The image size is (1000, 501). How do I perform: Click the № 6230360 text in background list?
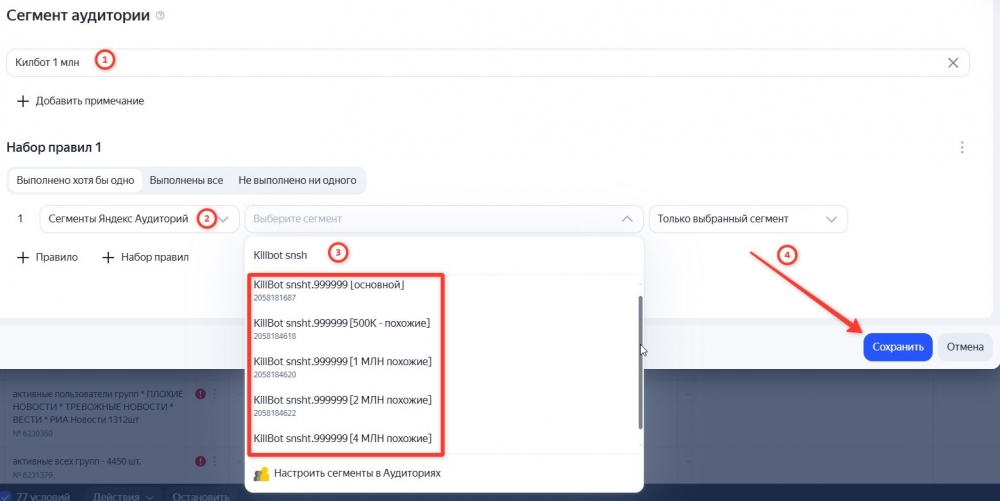pyautogui.click(x=33, y=433)
